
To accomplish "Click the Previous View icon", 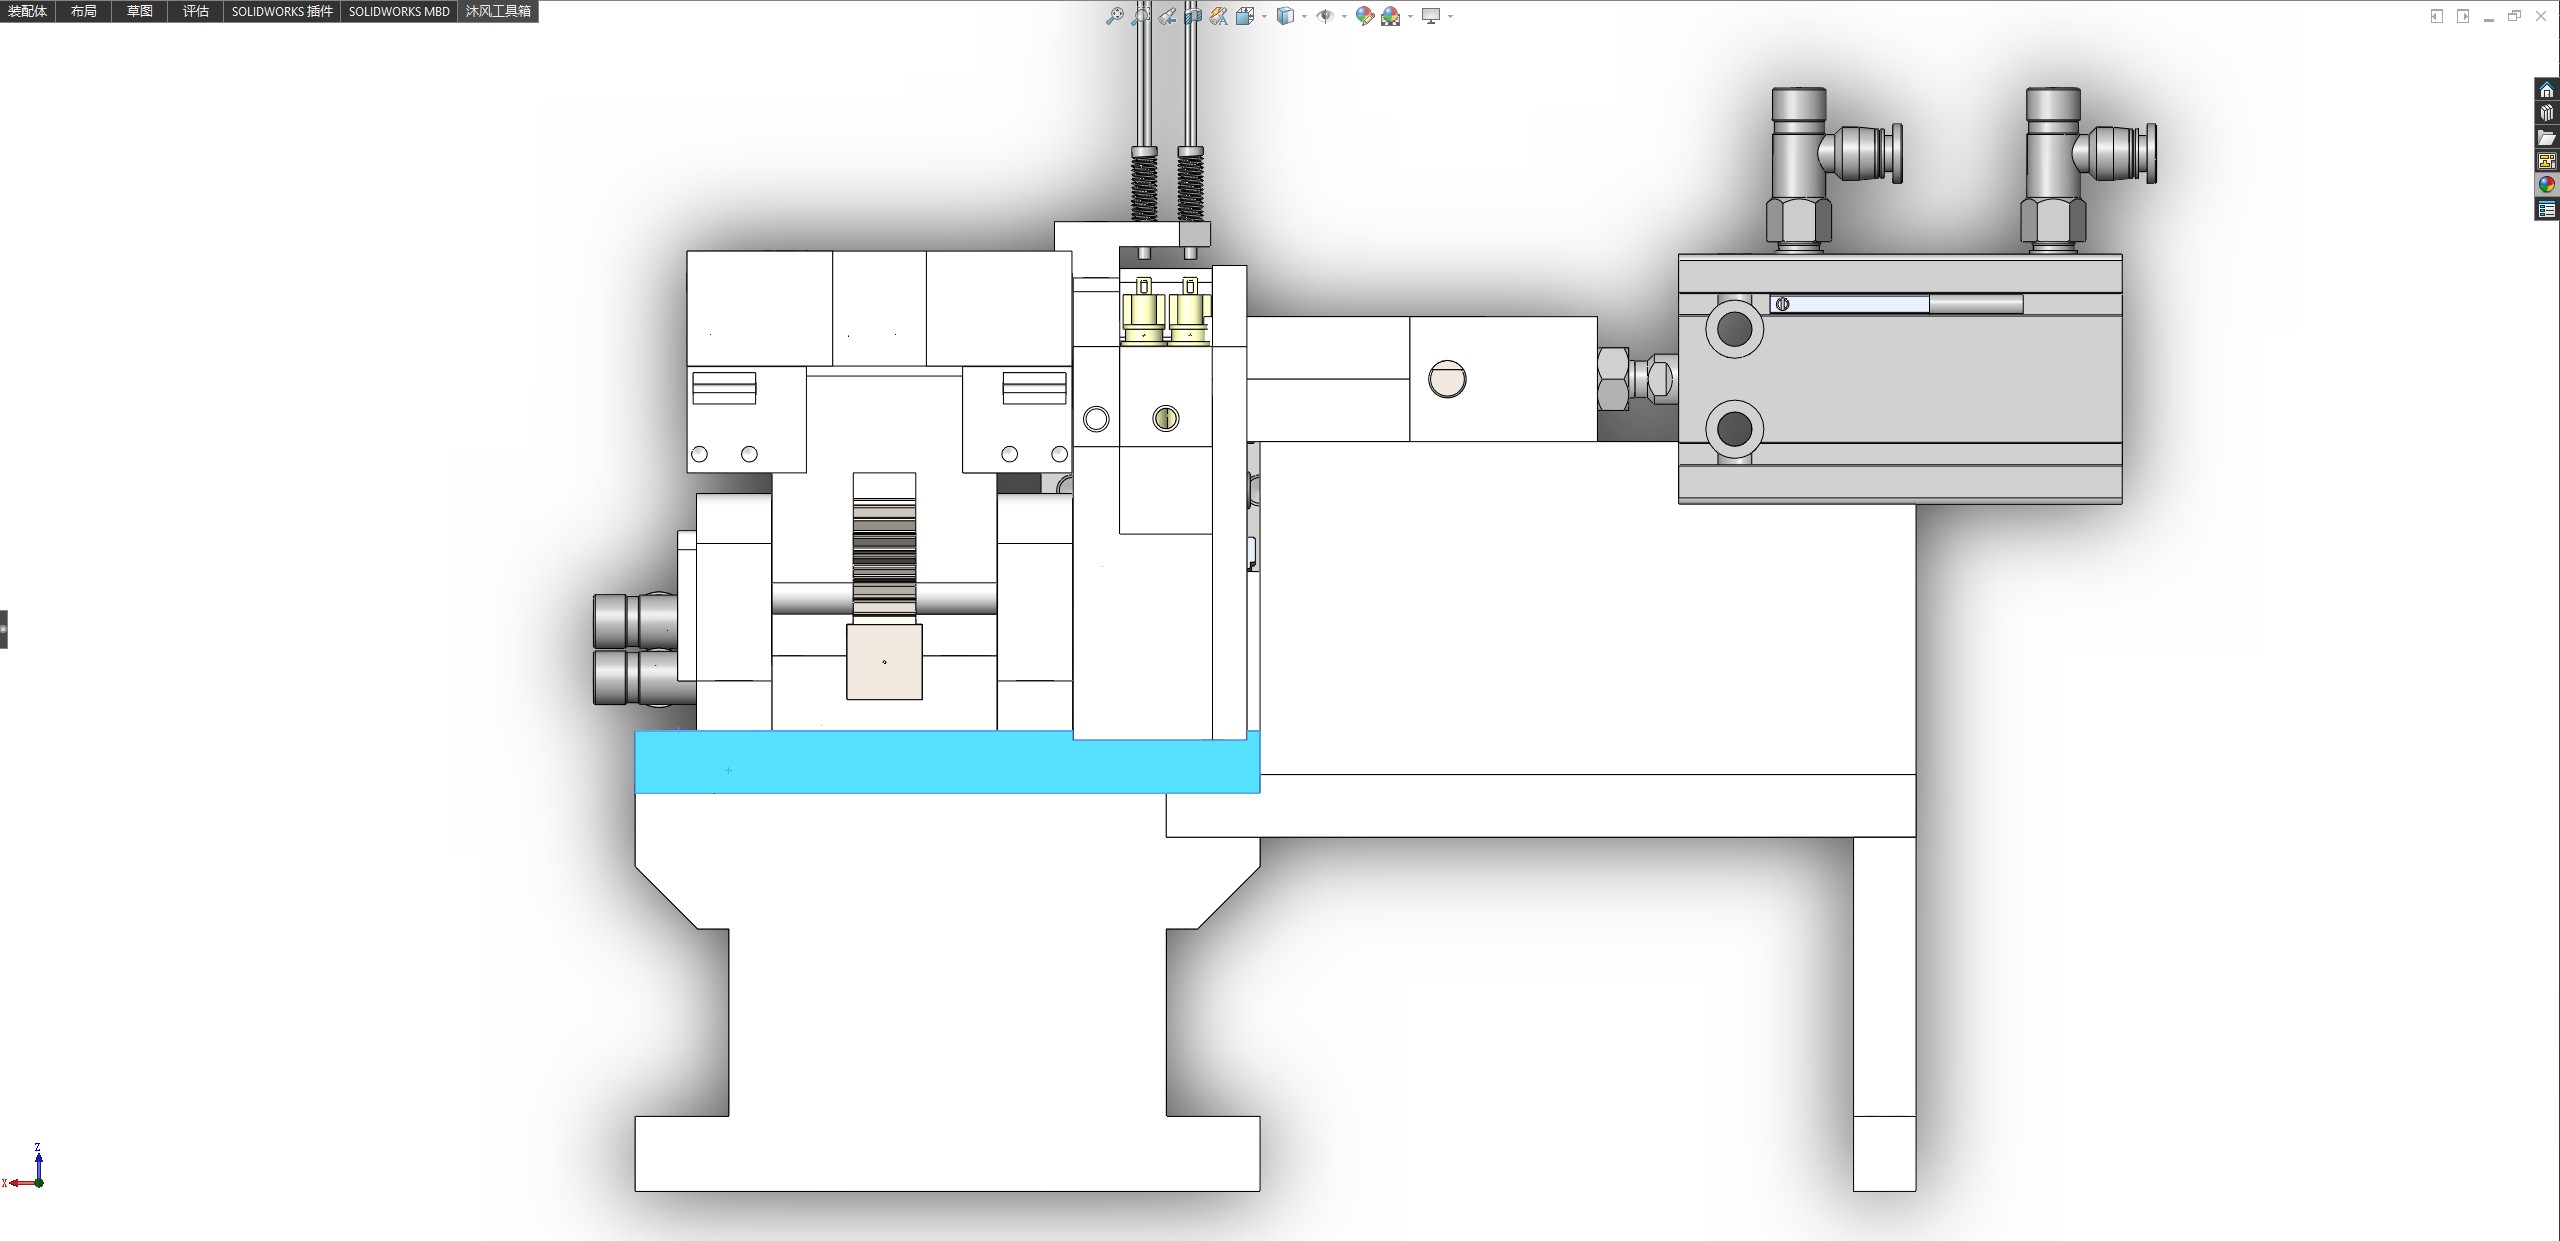I will pos(1167,16).
